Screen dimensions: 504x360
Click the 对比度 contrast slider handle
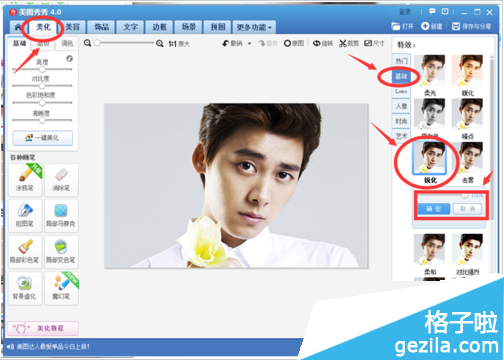pos(42,86)
